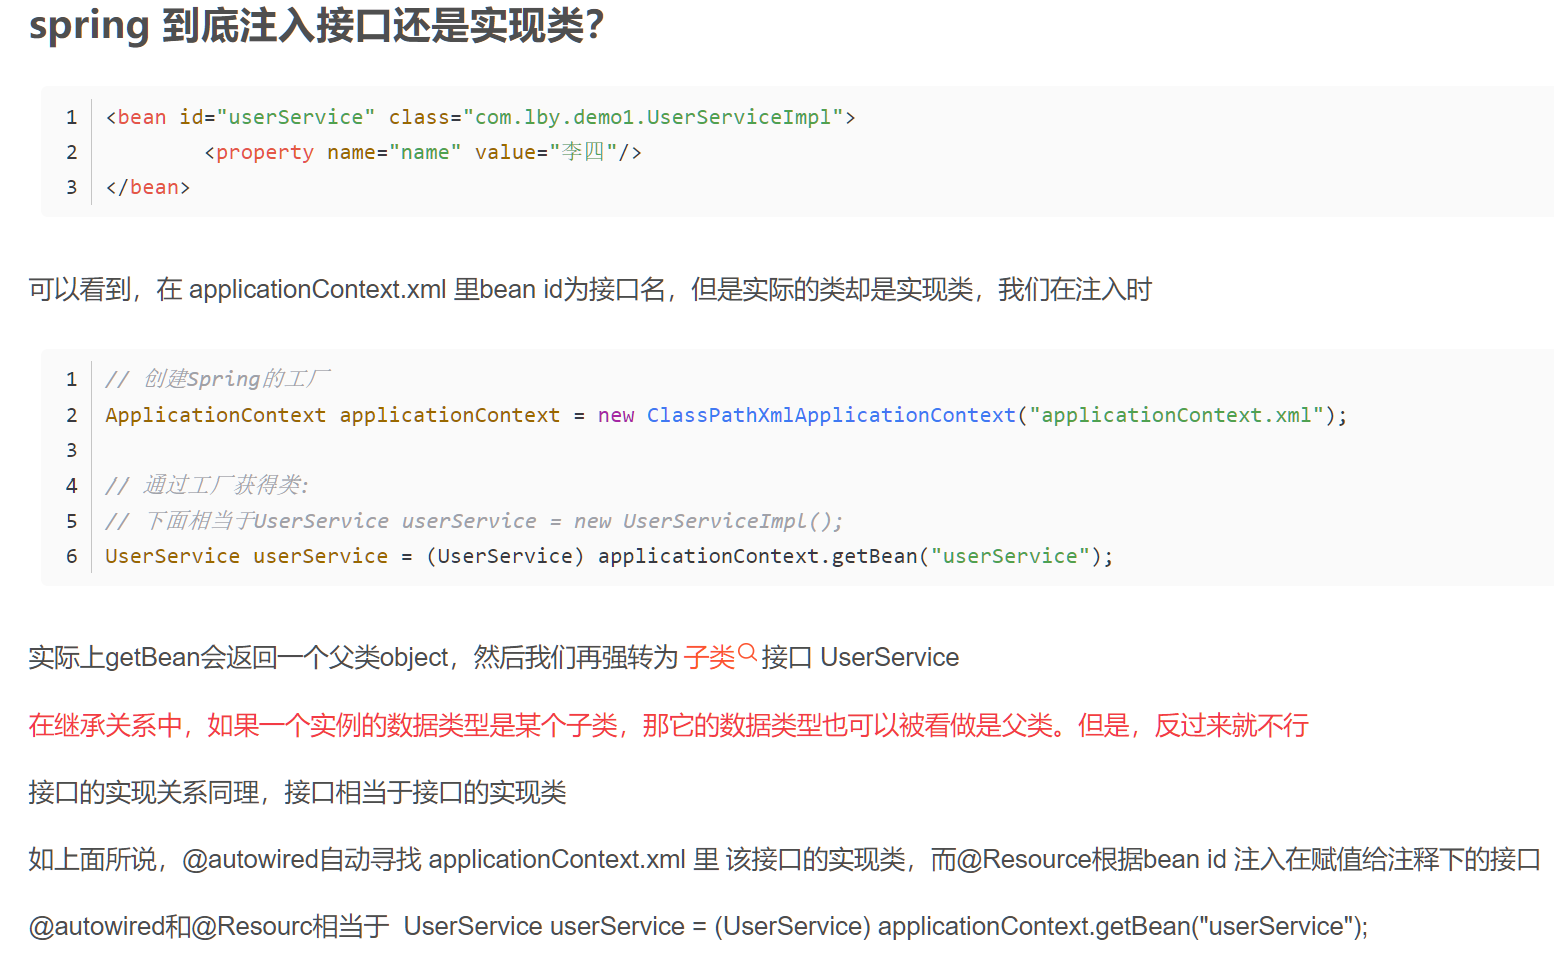Click the red 子类 keyword link
Image resolution: width=1554 pixels, height=956 pixels.
click(709, 657)
